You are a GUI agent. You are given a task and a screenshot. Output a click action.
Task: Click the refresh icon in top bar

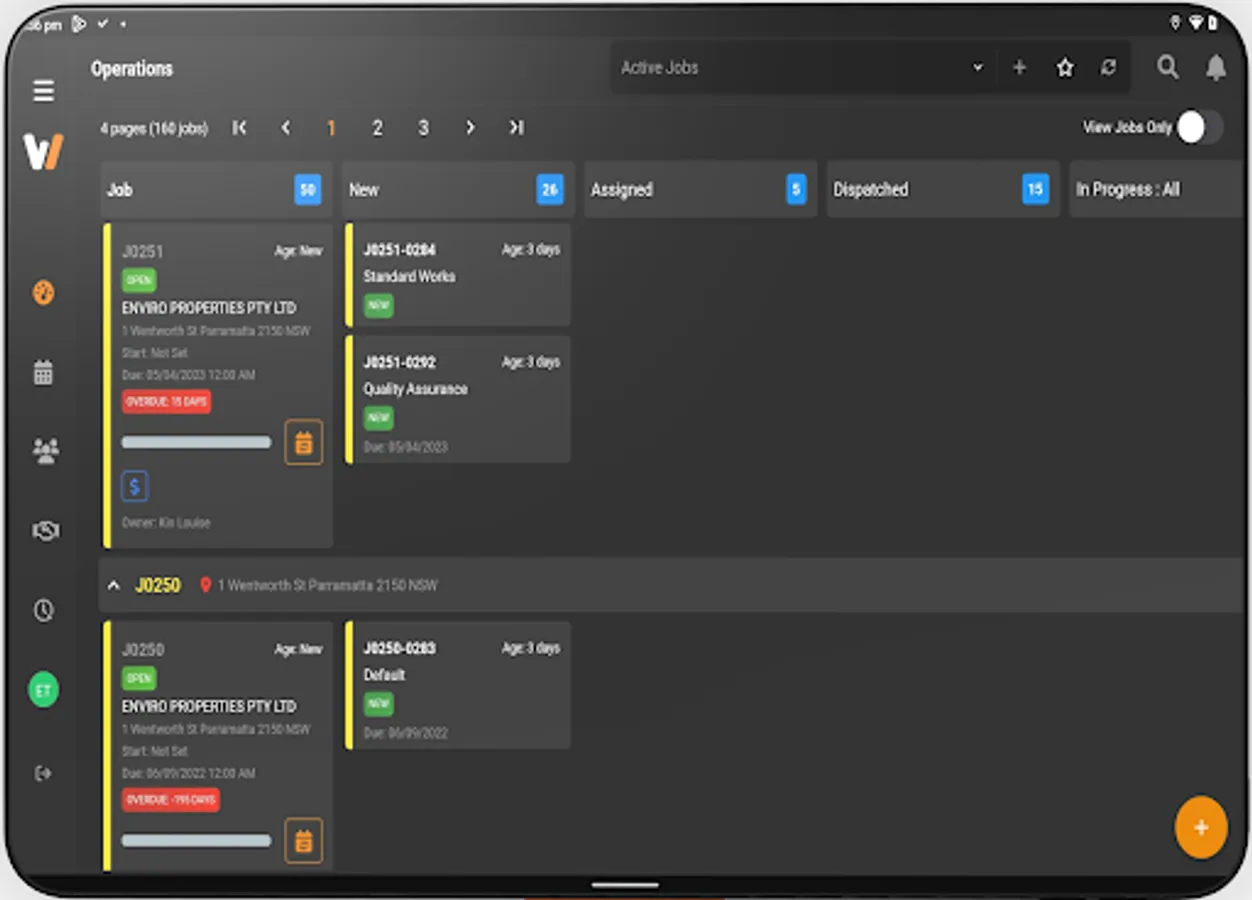pyautogui.click(x=1108, y=67)
